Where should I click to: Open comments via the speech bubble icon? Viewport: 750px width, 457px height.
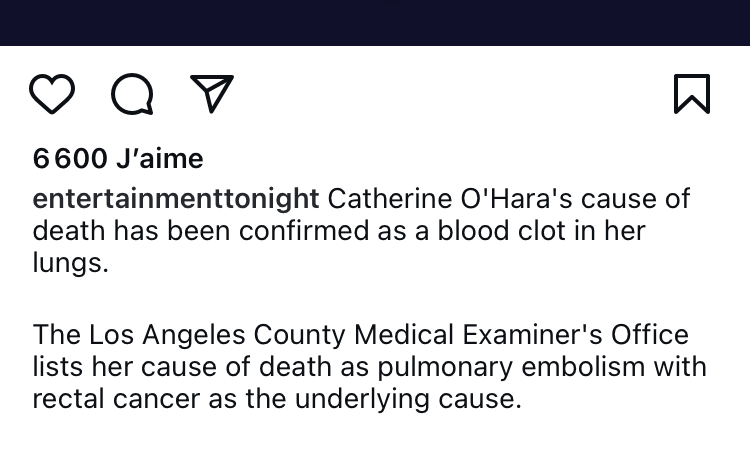pyautogui.click(x=132, y=95)
